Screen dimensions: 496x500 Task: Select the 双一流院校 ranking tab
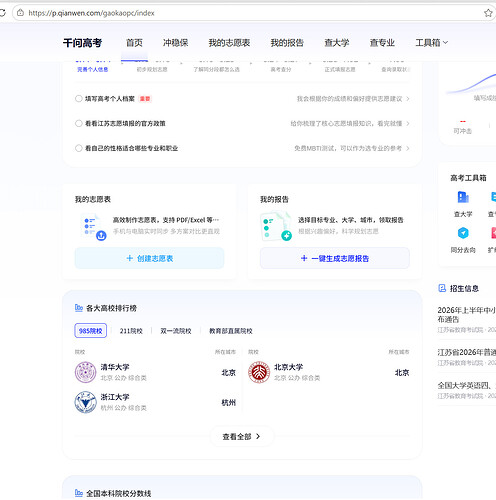[176, 331]
